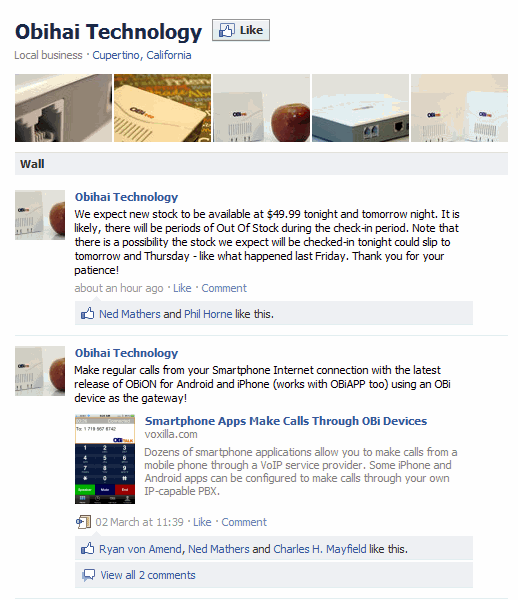Viewport: 518px width, 600px height.
Task: Expand View all 2 comments
Action: 148,575
